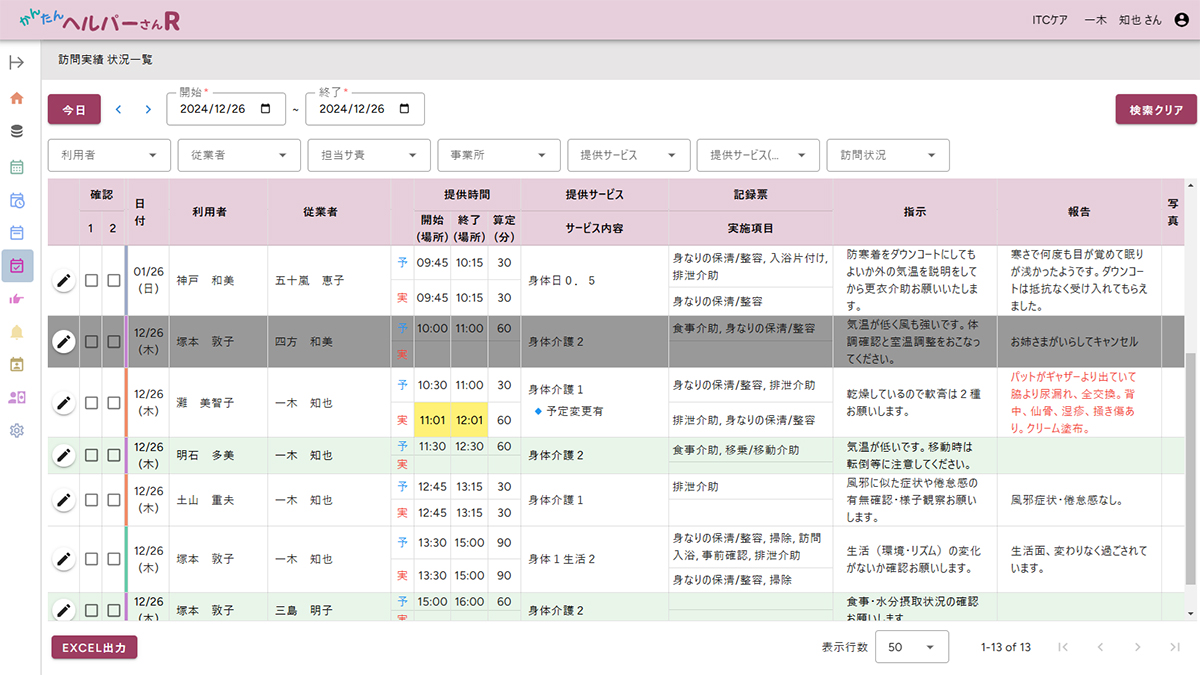Go to the last page of results

pyautogui.click(x=1175, y=647)
